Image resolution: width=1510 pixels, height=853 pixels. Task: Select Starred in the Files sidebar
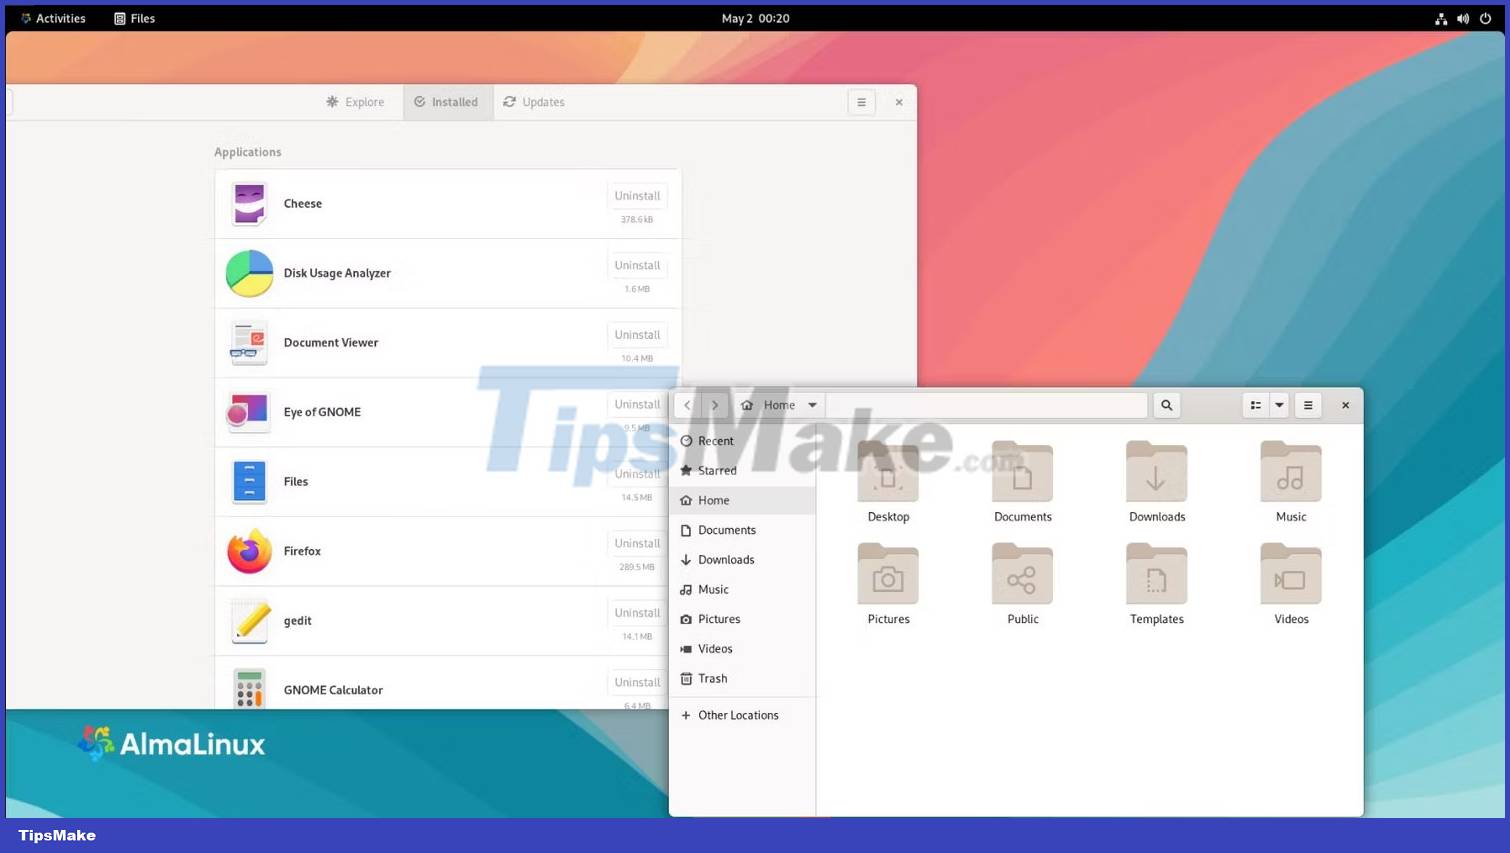pyautogui.click(x=716, y=470)
